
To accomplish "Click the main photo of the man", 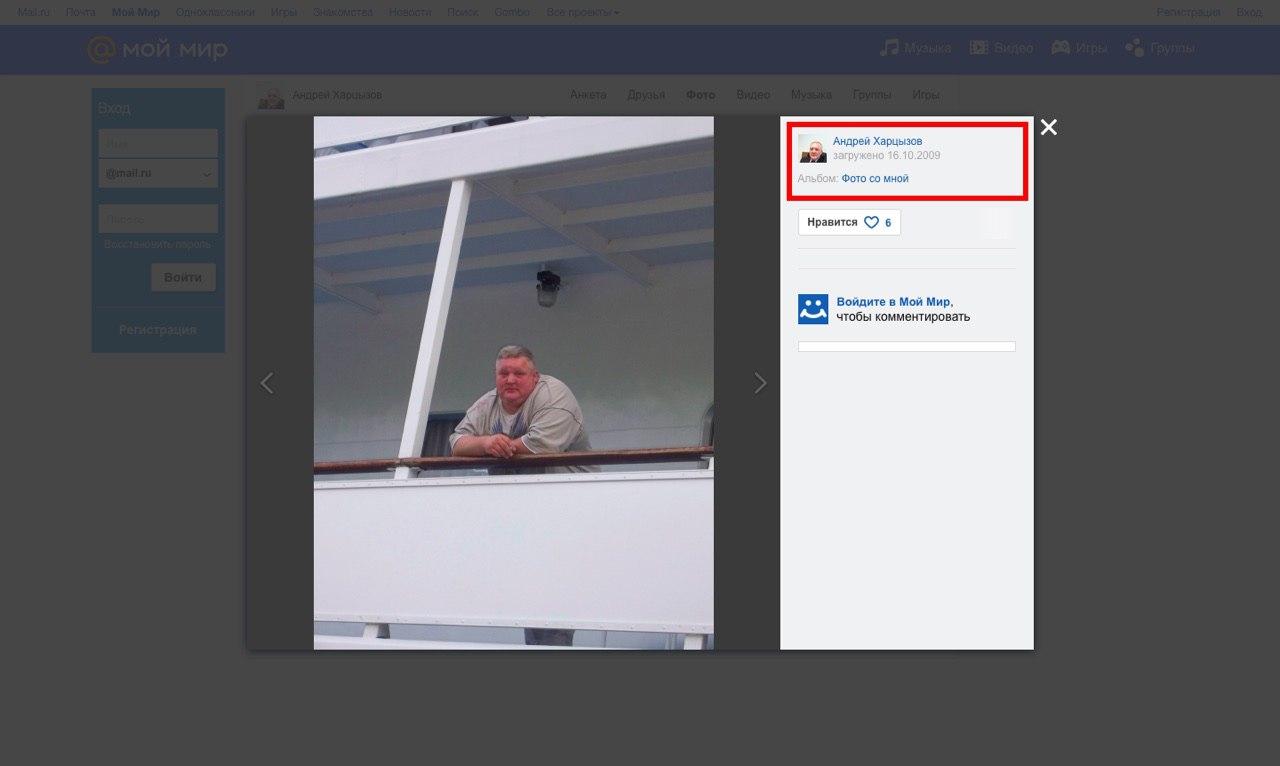I will pyautogui.click(x=514, y=383).
